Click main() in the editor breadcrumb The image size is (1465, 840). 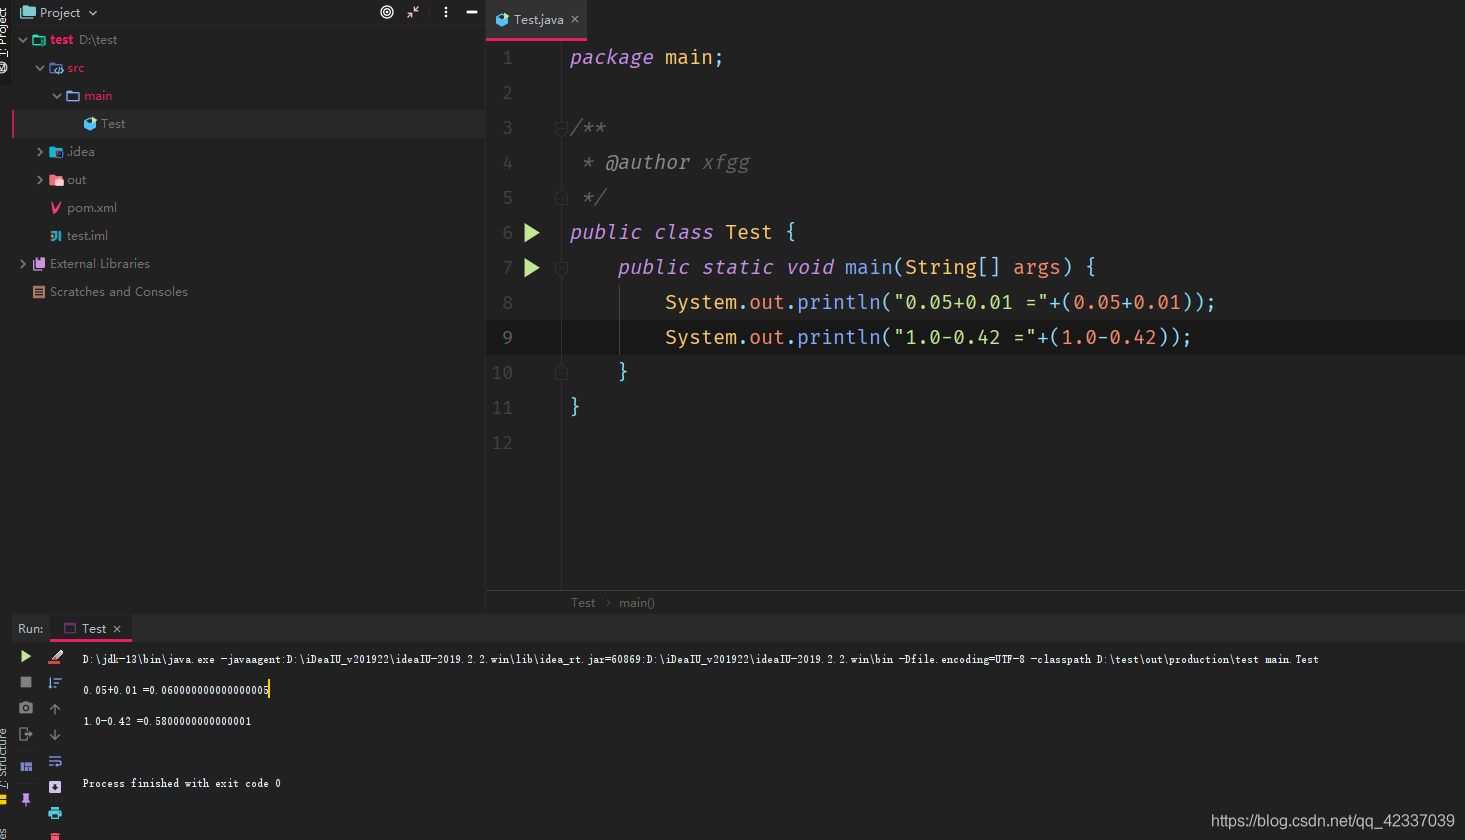coord(637,603)
